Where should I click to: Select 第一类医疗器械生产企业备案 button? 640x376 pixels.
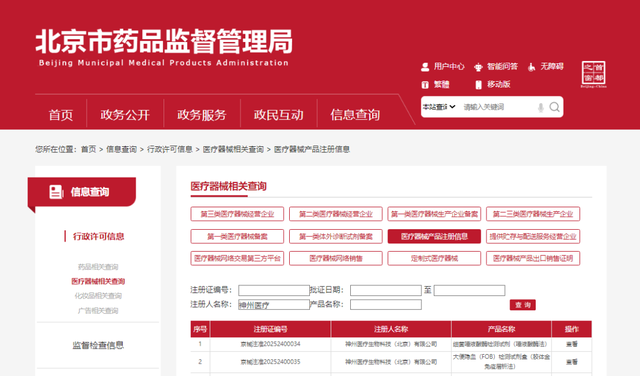[x=434, y=214]
